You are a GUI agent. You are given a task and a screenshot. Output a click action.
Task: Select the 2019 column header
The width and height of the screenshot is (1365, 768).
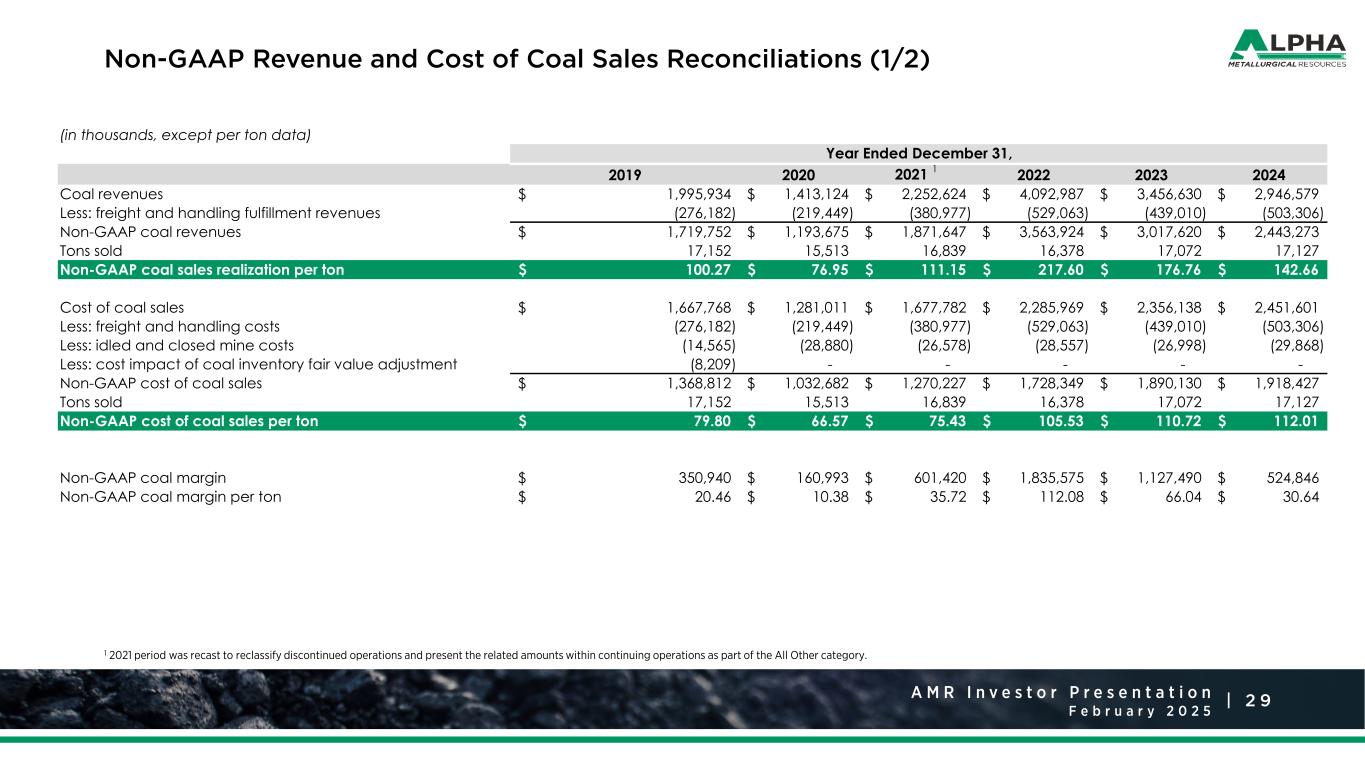click(625, 174)
